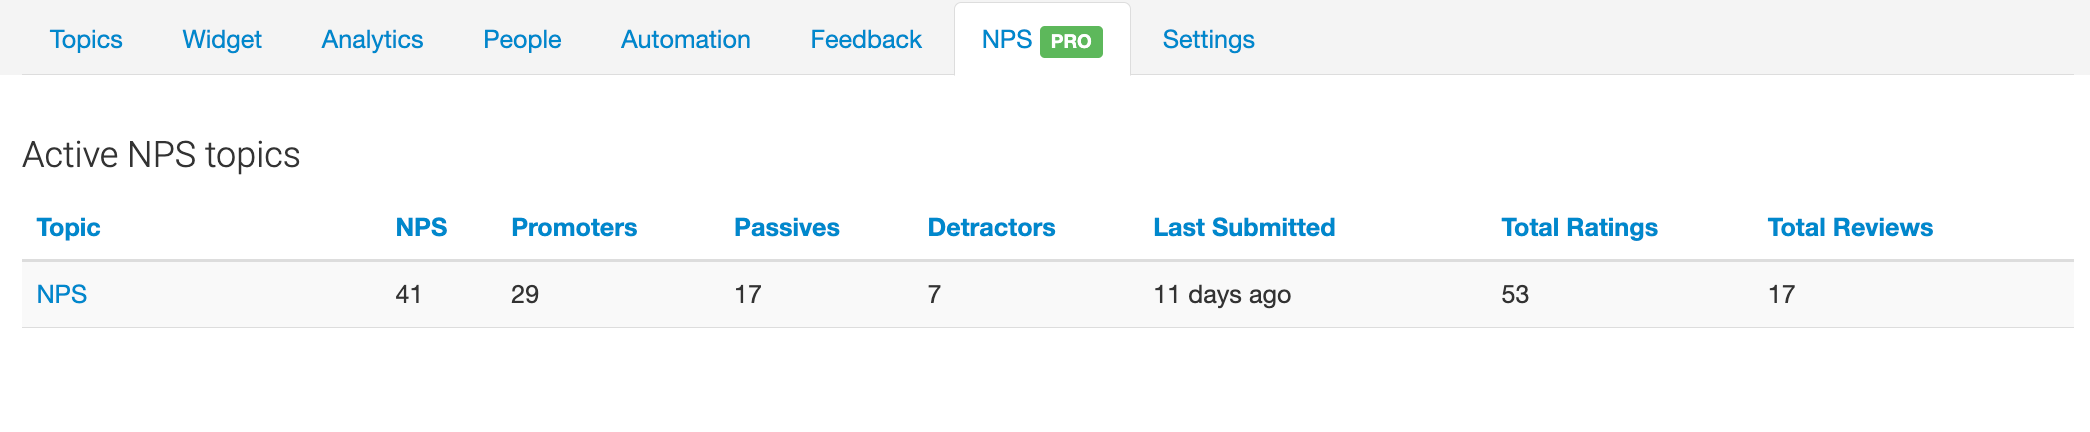The image size is (2090, 432).
Task: Click the NPS tab label
Action: [x=1006, y=40]
